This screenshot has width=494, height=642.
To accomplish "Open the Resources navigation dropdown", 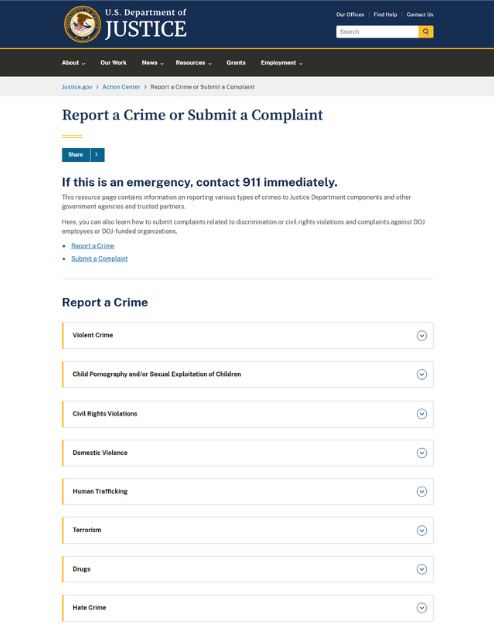I will [194, 63].
